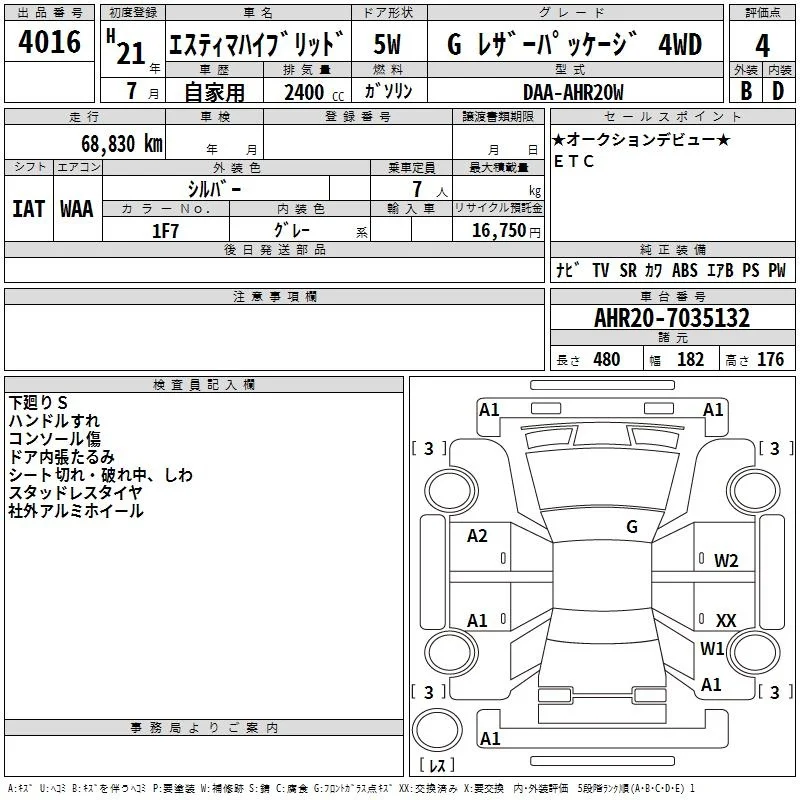Click the ABS equipment code

tap(685, 270)
